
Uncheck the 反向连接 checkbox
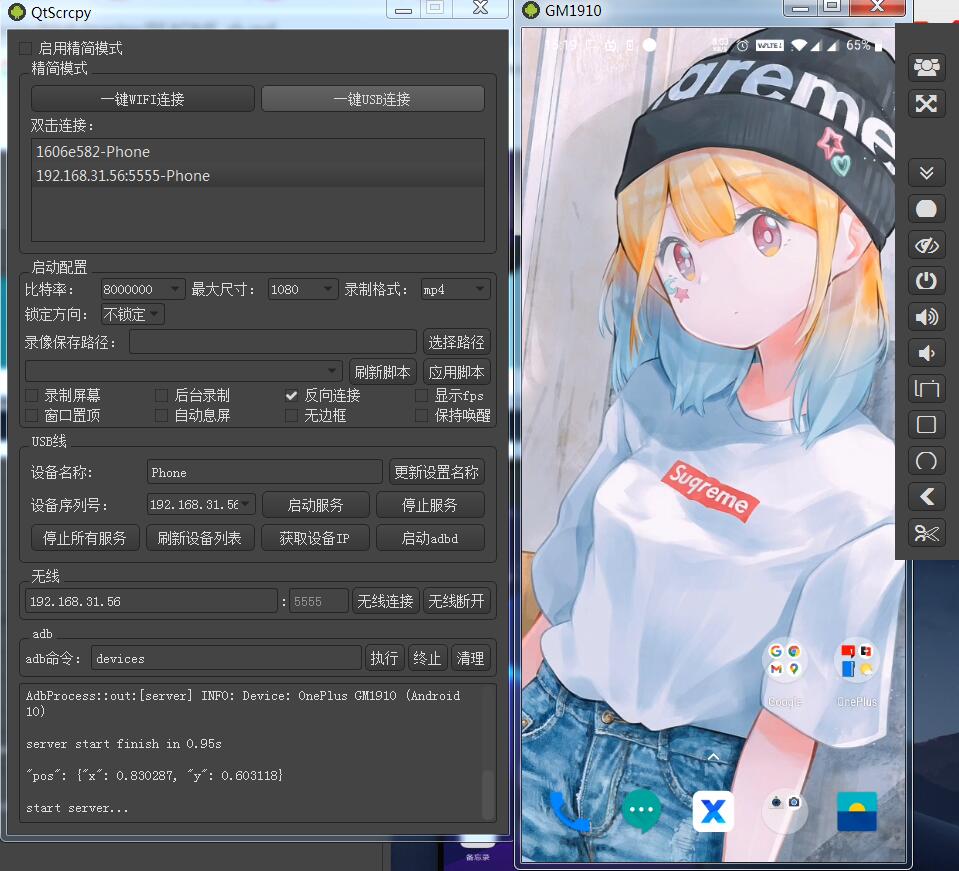tap(290, 394)
